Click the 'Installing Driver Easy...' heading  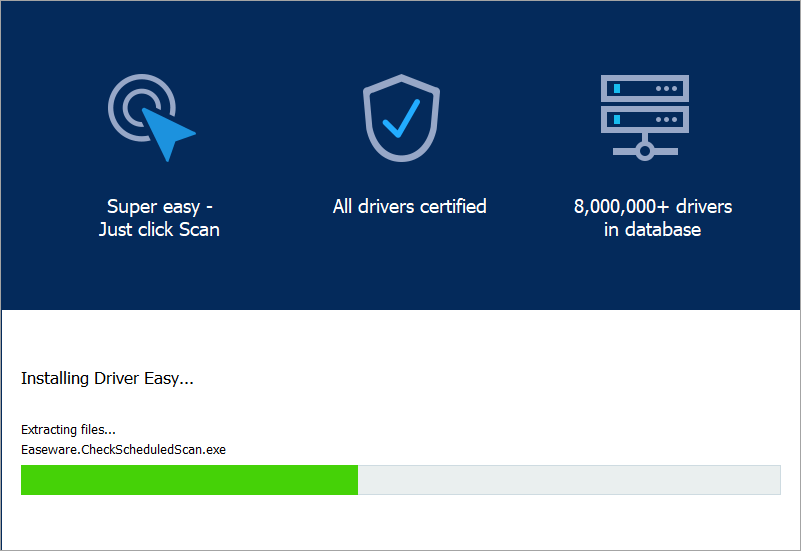[x=107, y=378]
